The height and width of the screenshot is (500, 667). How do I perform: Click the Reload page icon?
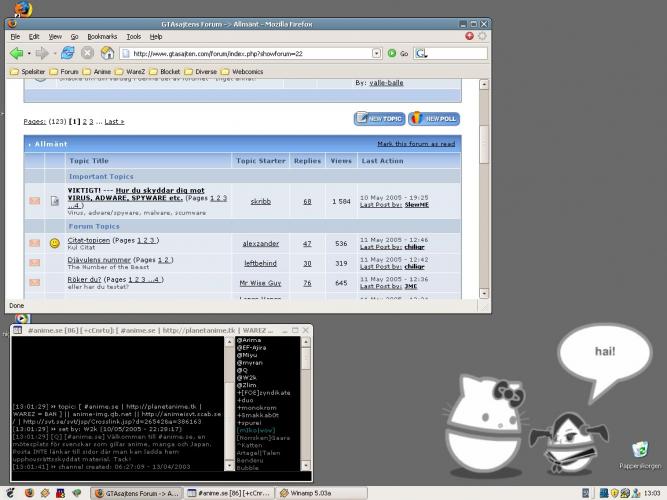pos(68,53)
